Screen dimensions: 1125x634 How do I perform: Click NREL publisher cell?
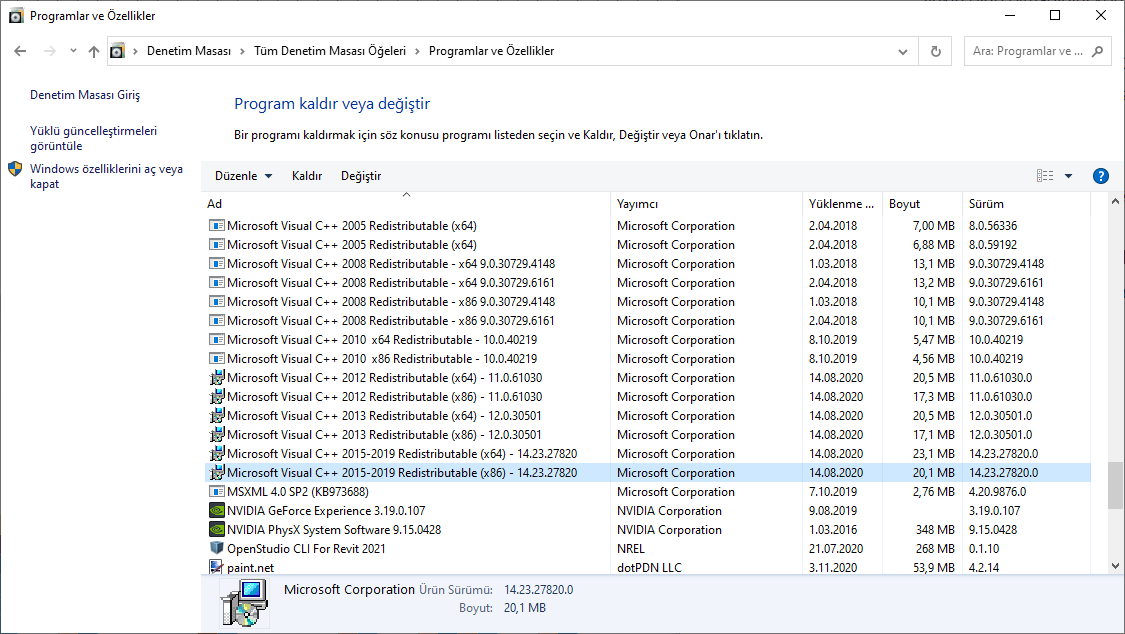pyautogui.click(x=631, y=549)
